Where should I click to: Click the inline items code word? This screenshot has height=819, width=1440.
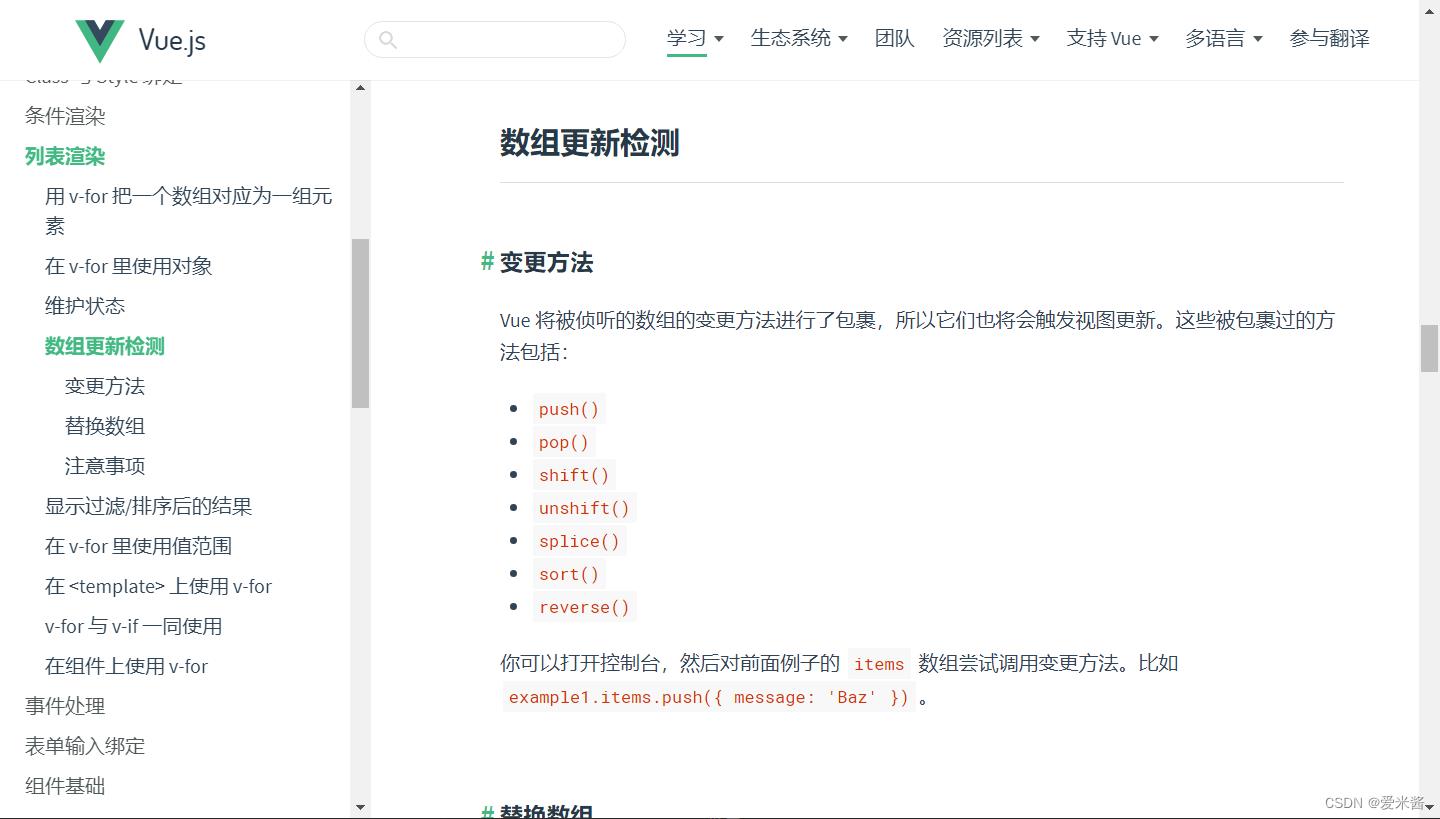879,664
